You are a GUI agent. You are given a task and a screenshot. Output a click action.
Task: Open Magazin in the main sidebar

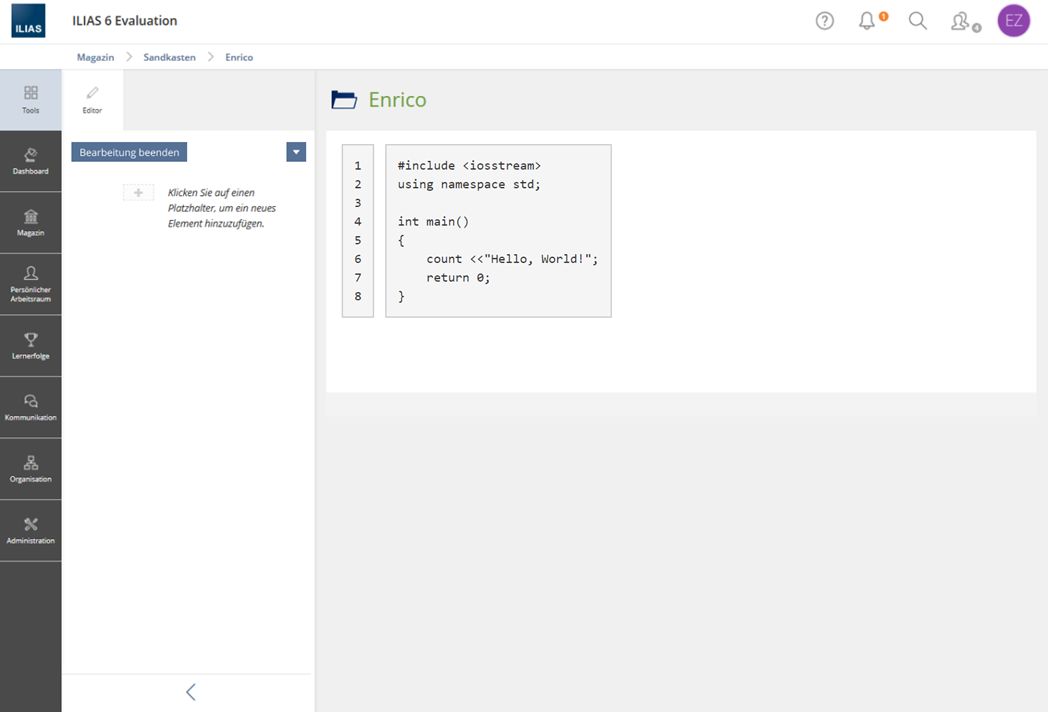point(30,223)
